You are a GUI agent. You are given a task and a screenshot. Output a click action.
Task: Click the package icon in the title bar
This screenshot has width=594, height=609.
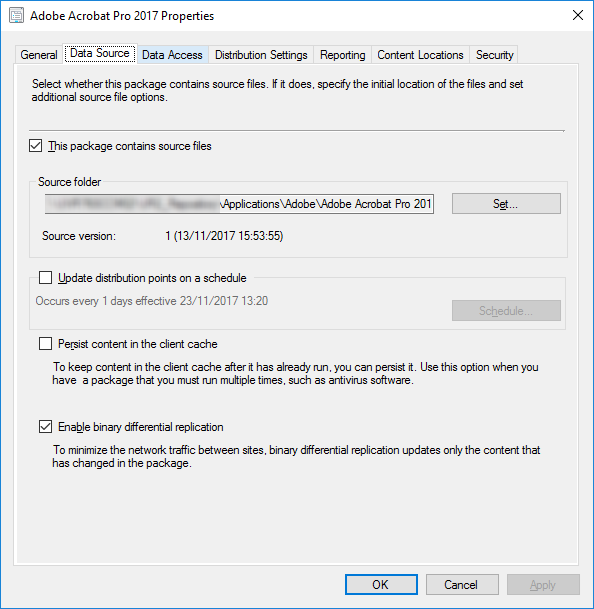pyautogui.click(x=16, y=16)
